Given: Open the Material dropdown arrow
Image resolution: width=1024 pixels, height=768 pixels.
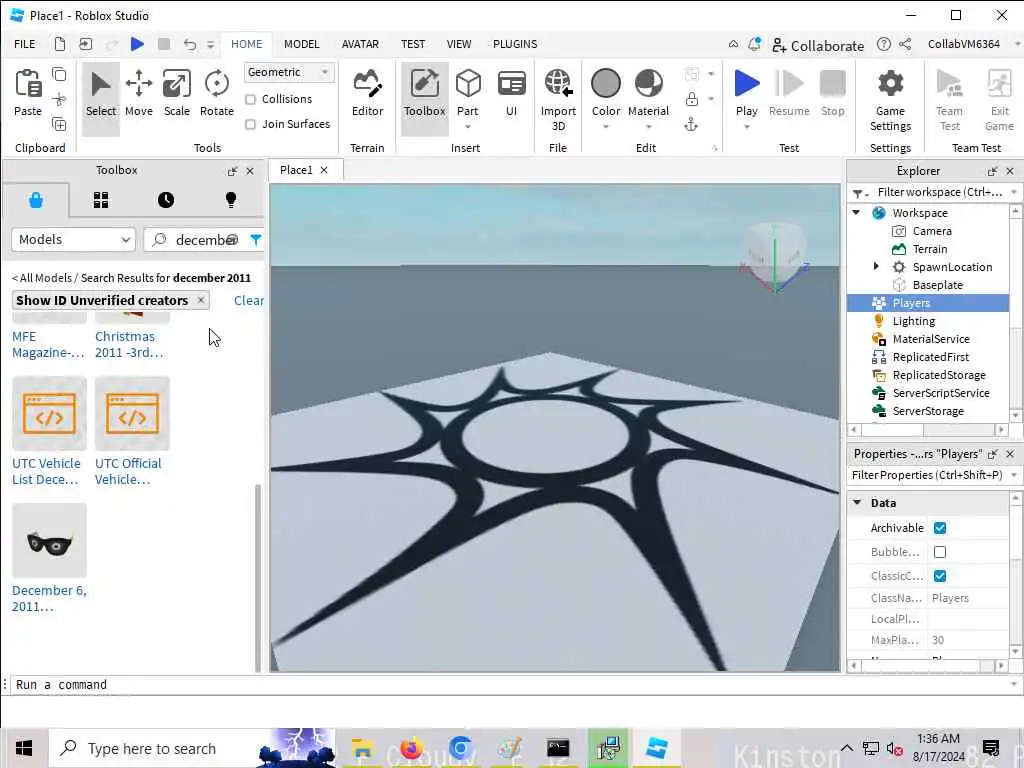Looking at the screenshot, I should (x=648, y=127).
